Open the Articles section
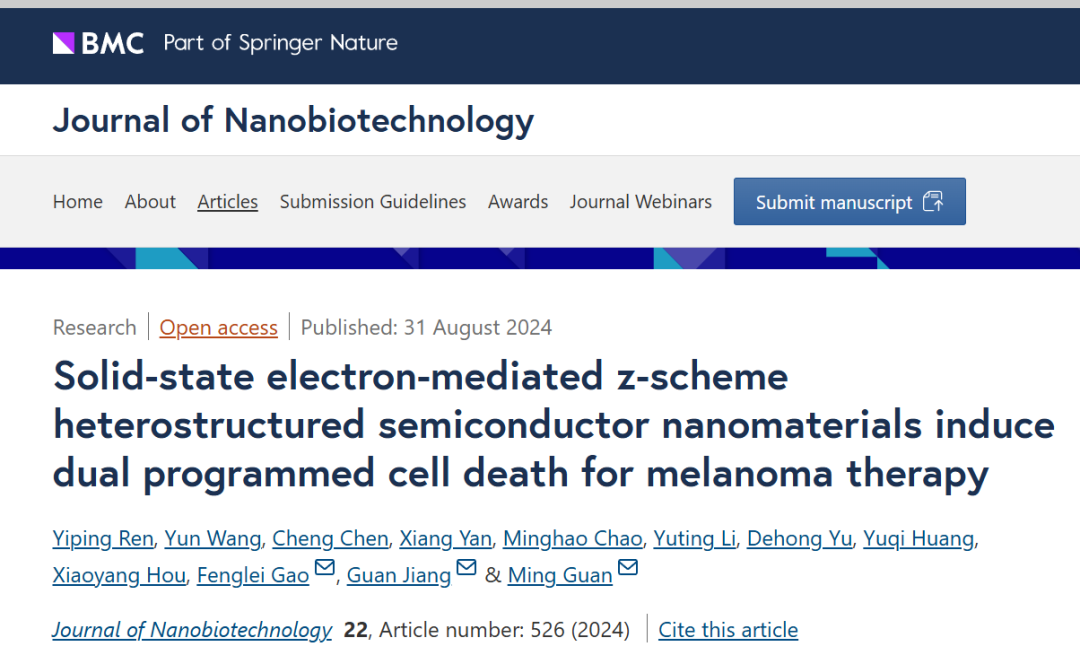This screenshot has width=1080, height=664. (228, 202)
